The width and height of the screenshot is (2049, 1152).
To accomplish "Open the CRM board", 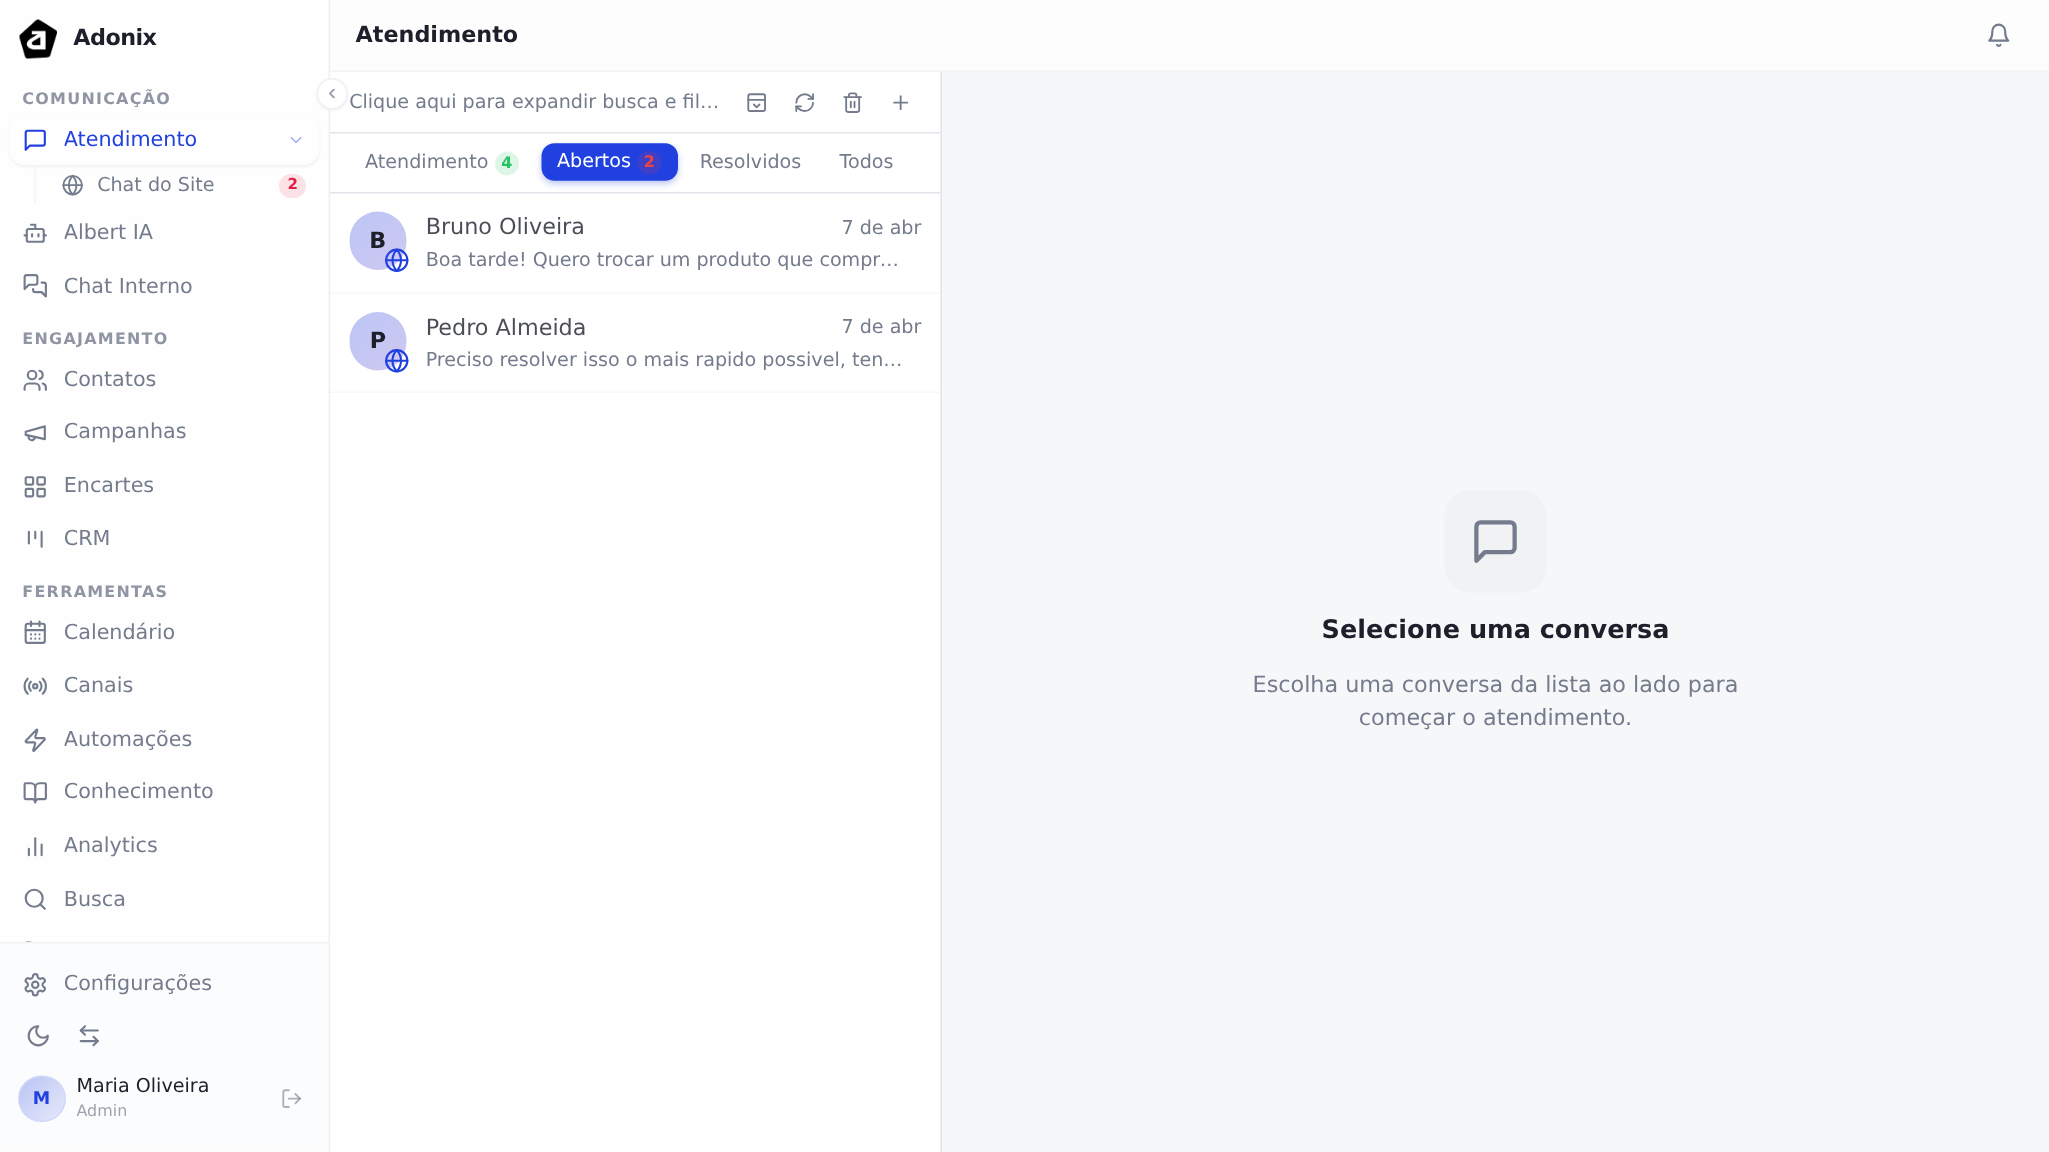I will click(164, 538).
